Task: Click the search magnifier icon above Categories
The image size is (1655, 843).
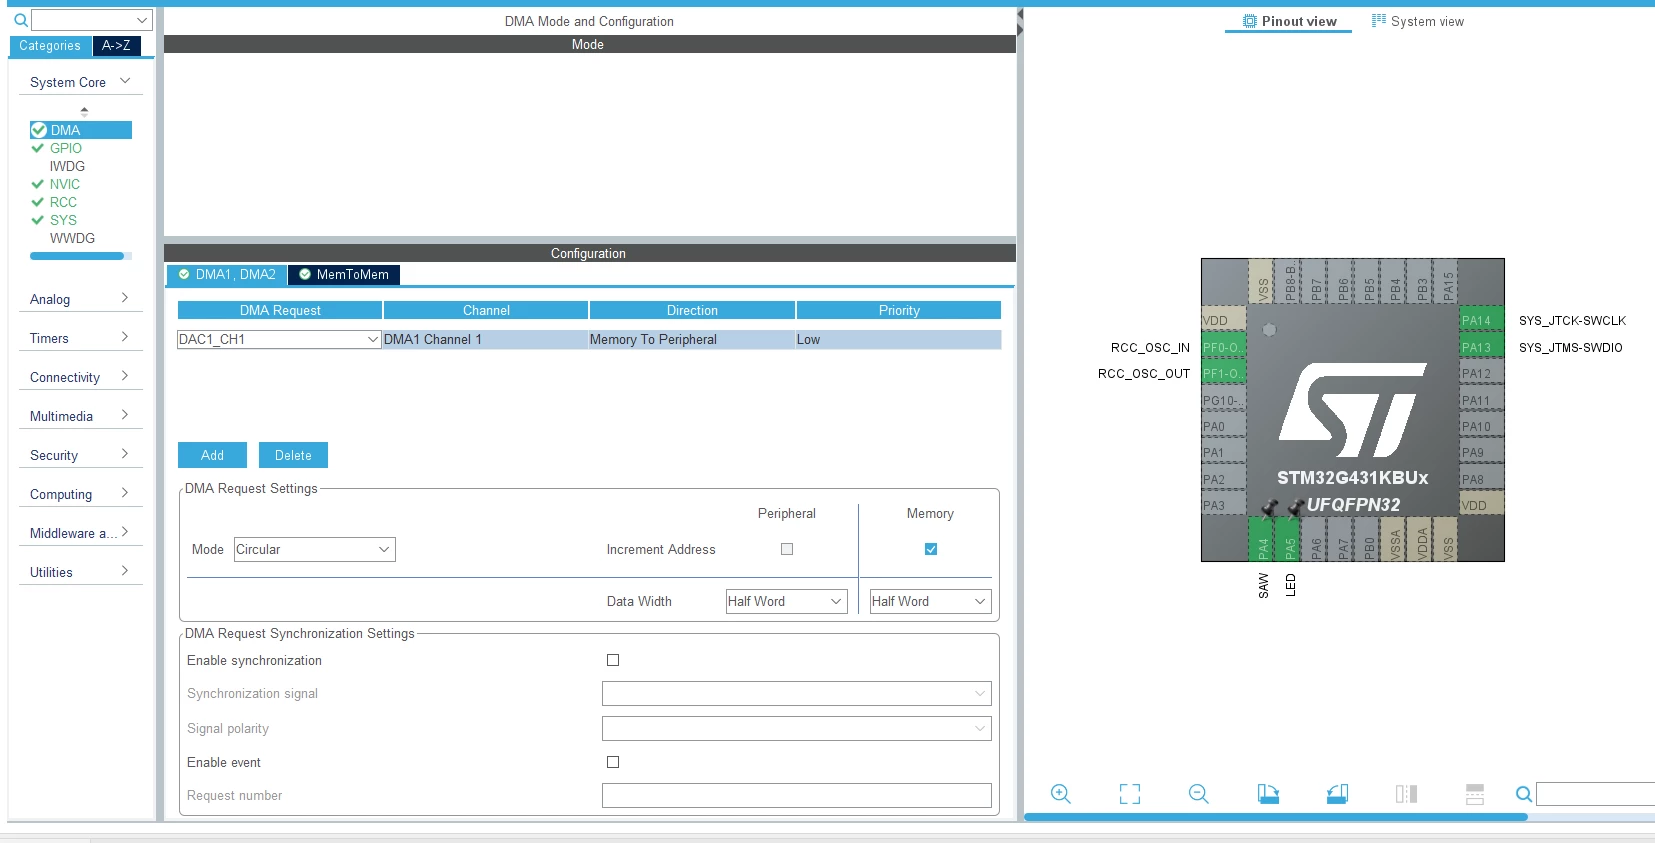Action: coord(20,20)
